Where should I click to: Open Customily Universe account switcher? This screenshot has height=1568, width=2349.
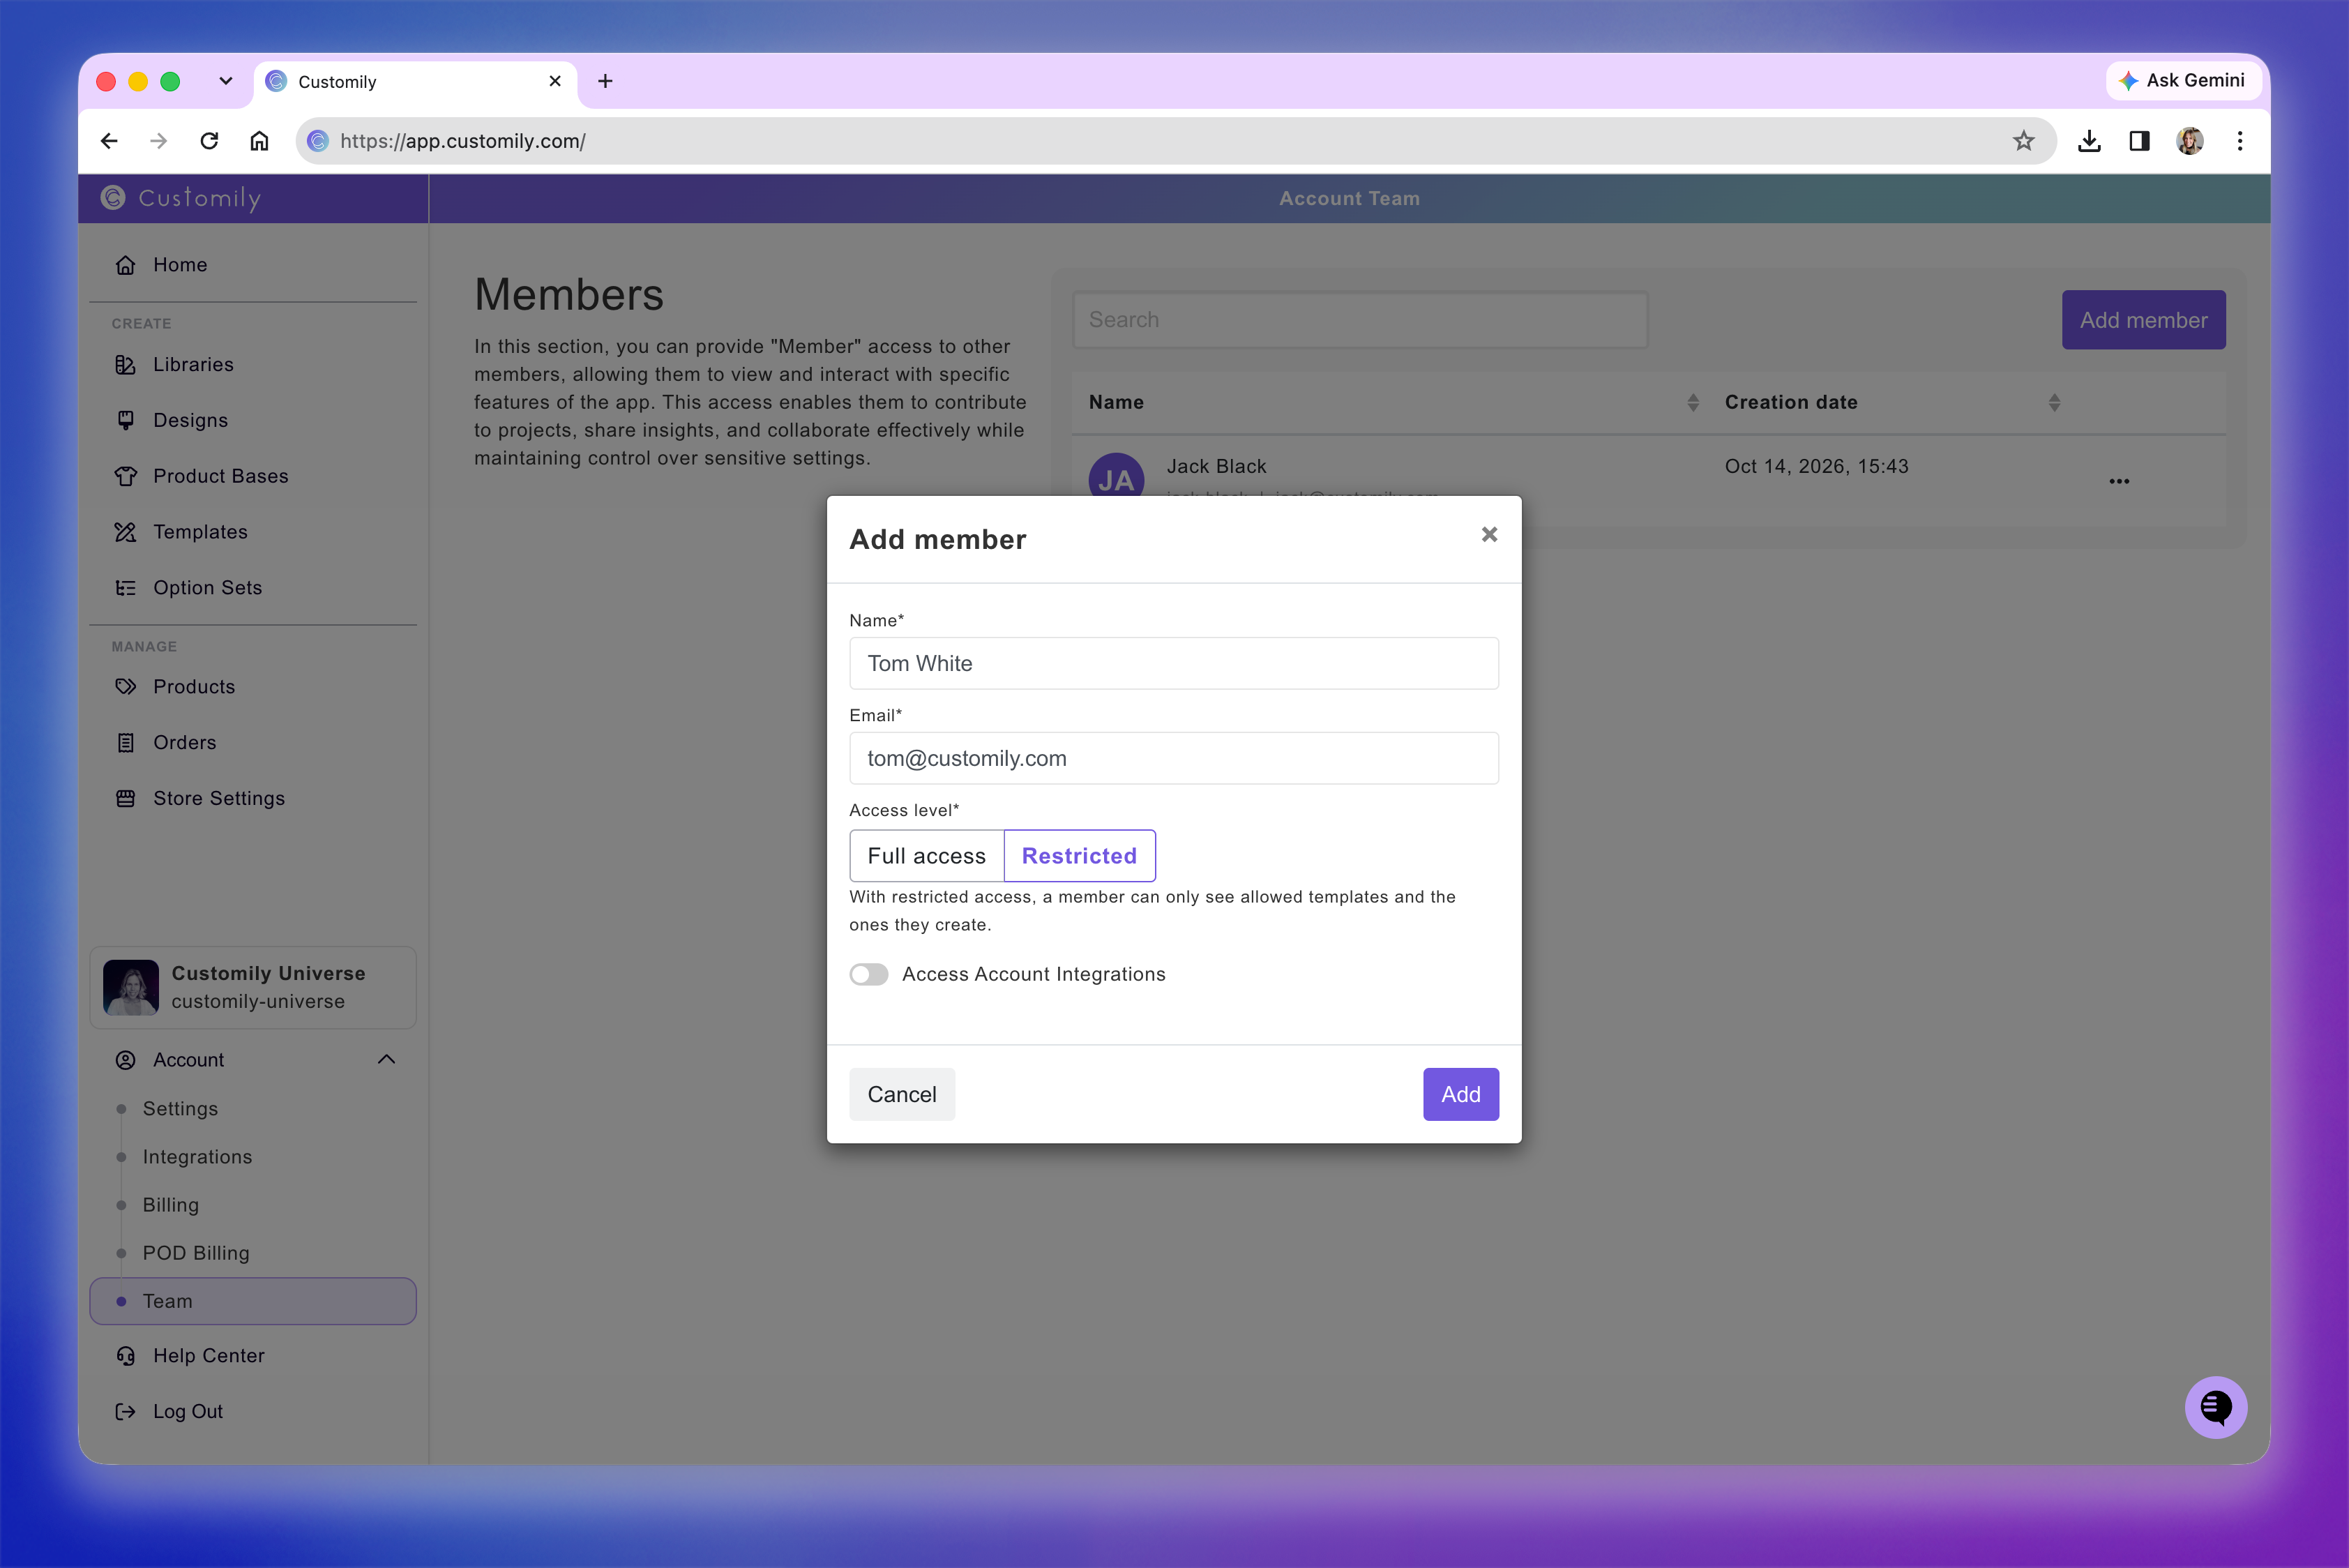pos(253,987)
